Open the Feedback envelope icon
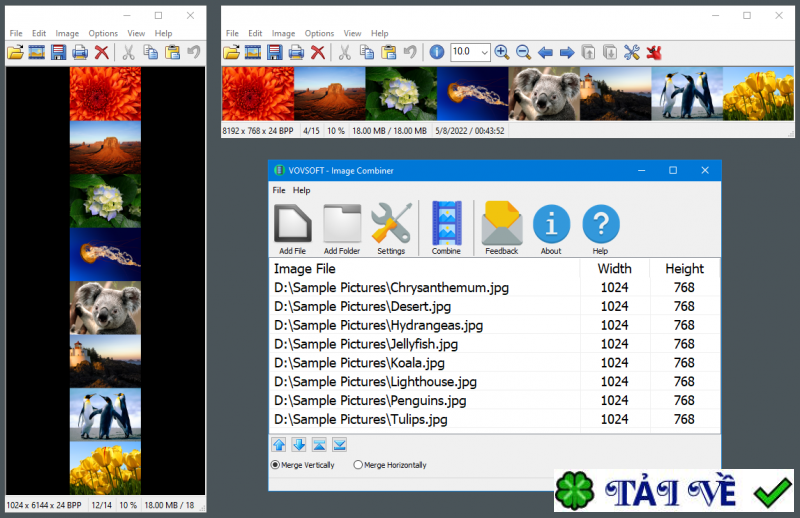 click(x=502, y=229)
